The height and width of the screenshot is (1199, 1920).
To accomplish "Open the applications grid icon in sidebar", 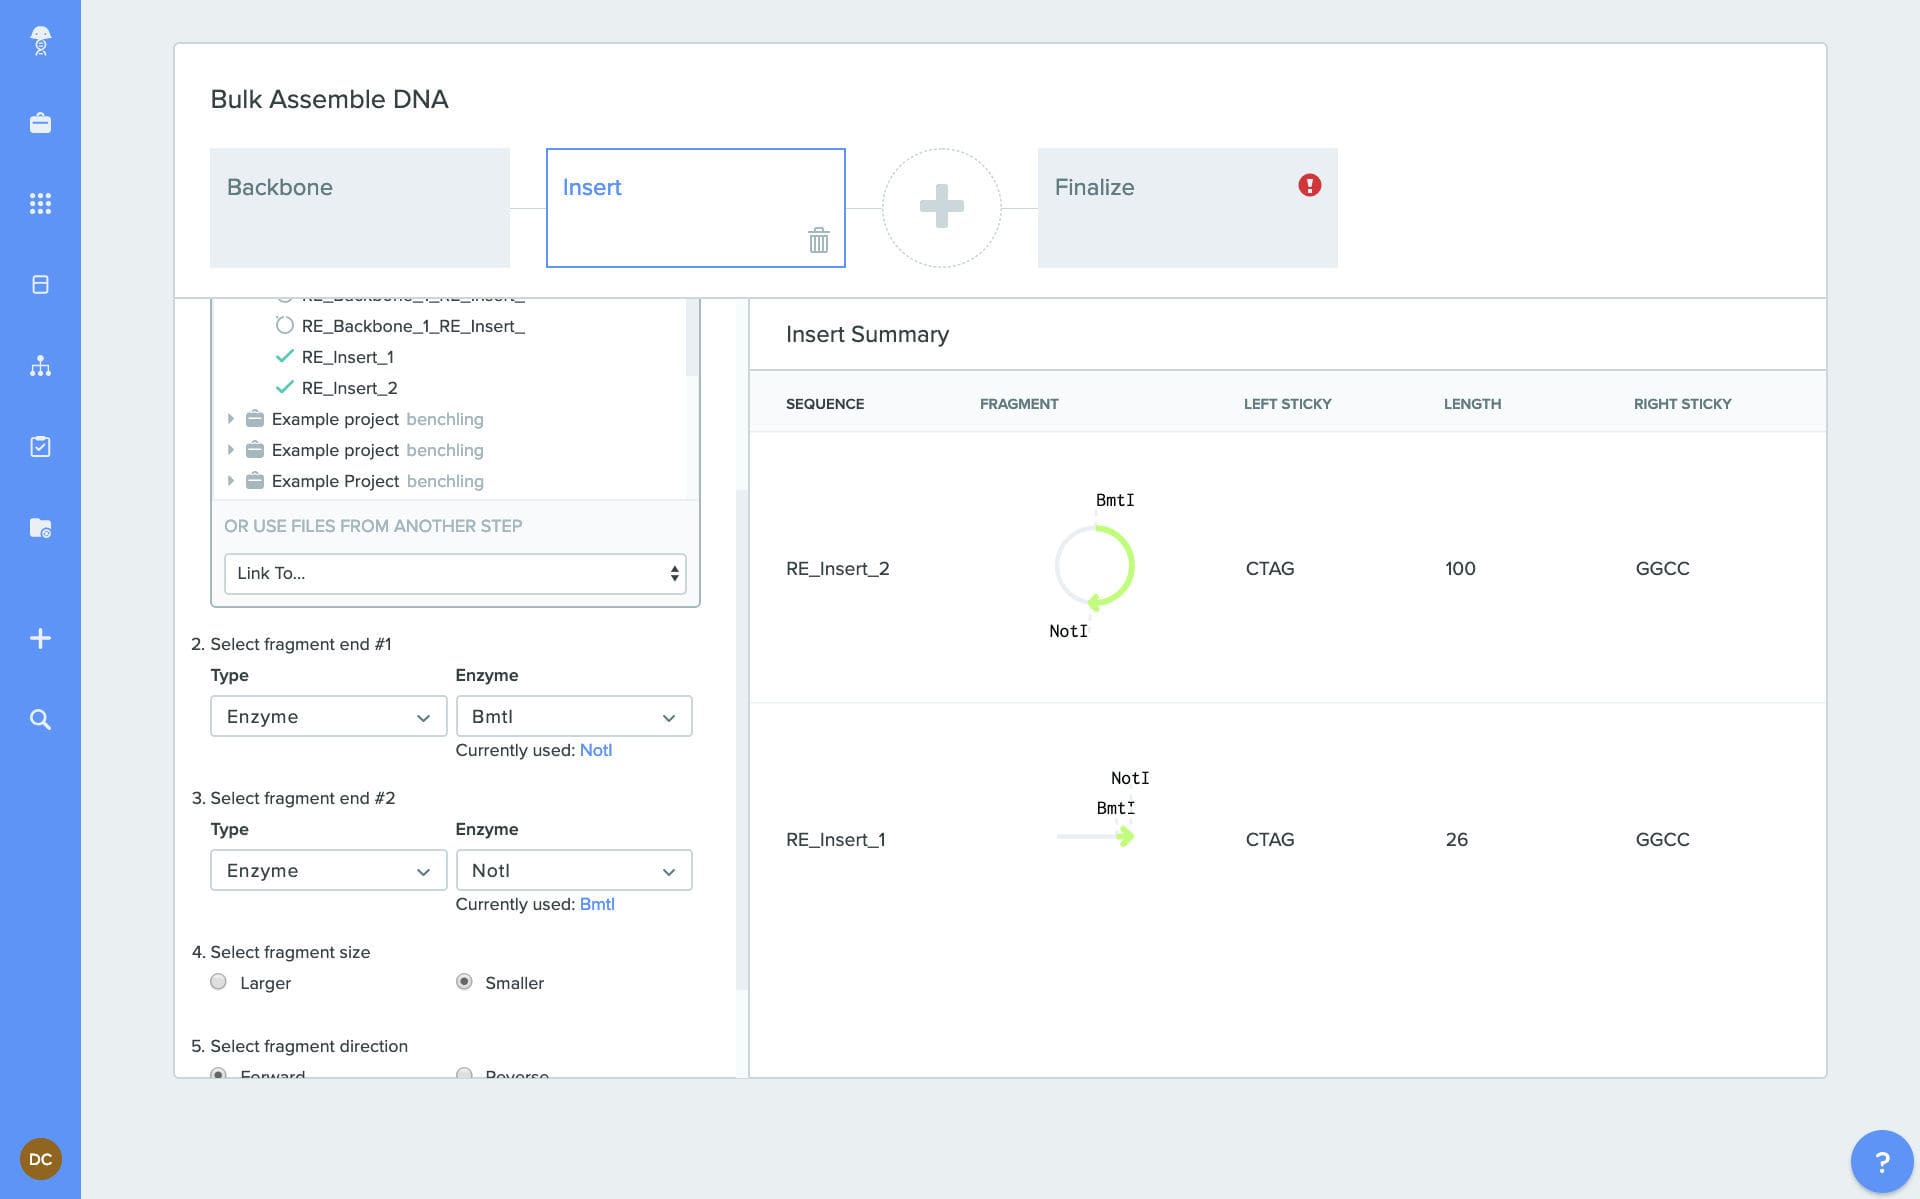I will (x=40, y=204).
